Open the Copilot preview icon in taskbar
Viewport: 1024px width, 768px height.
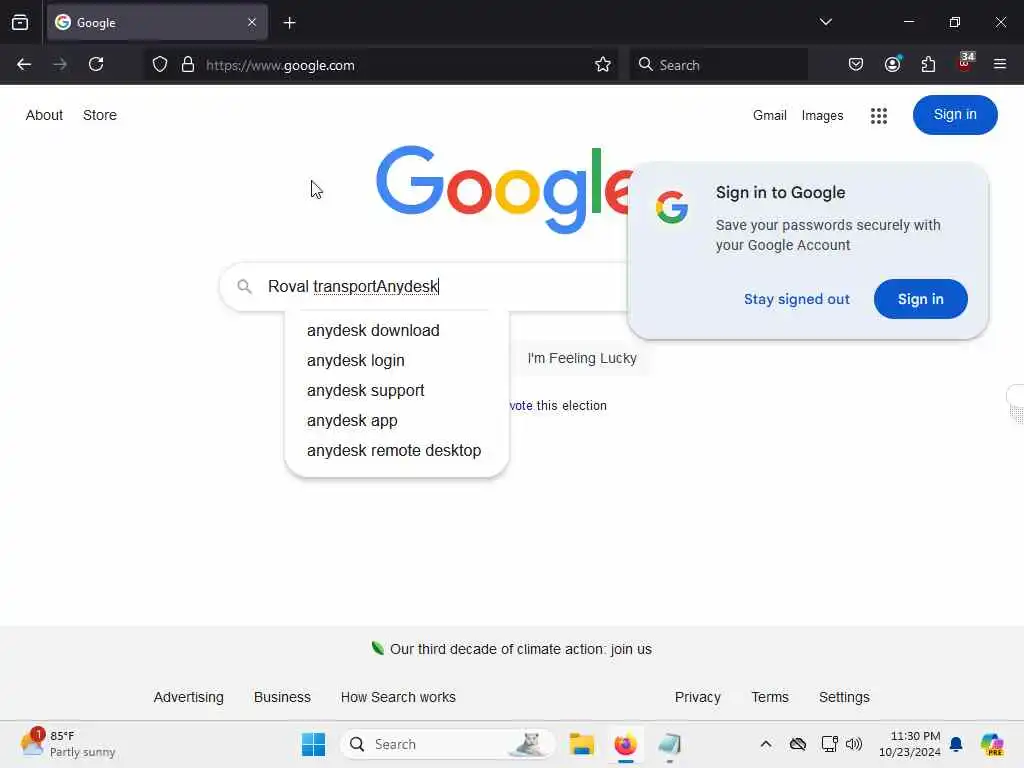pos(991,744)
